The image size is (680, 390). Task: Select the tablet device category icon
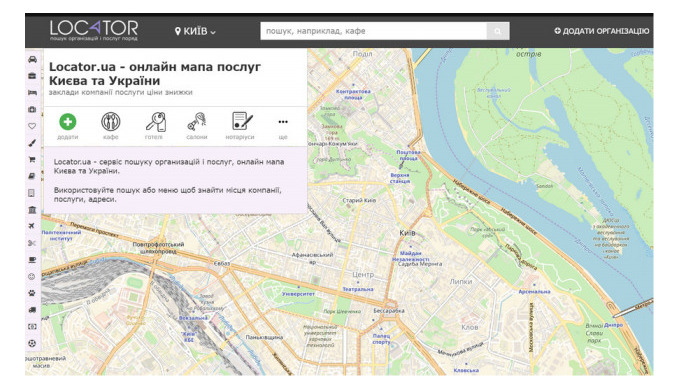click(x=32, y=193)
